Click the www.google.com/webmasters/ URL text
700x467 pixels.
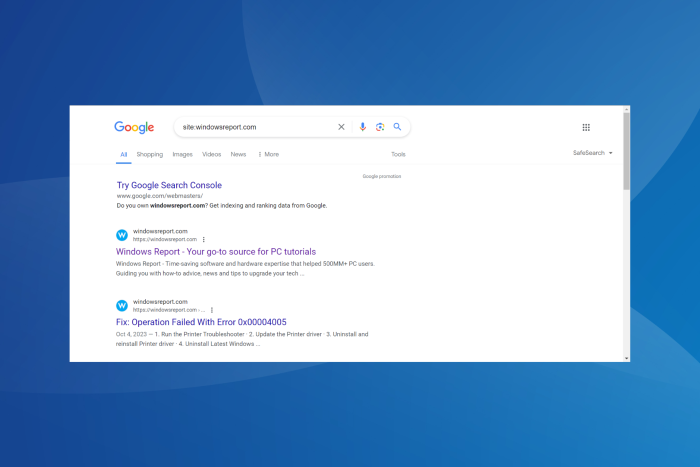160,196
